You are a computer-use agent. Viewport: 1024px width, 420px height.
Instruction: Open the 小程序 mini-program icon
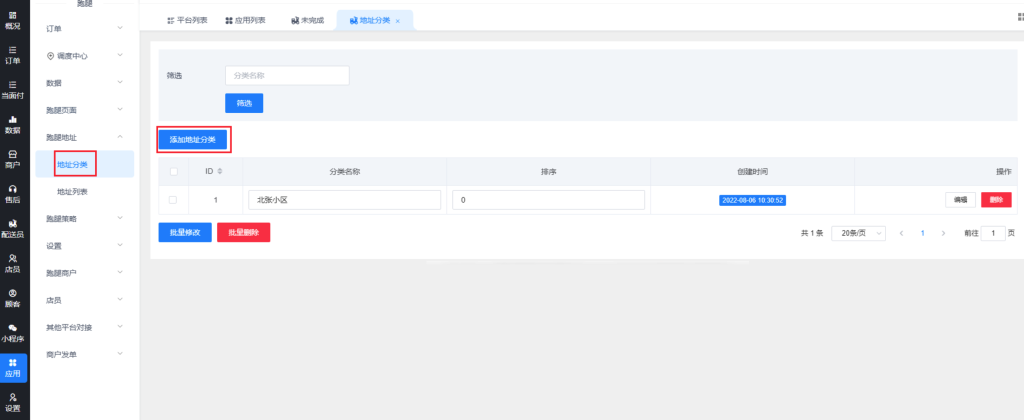click(12, 333)
